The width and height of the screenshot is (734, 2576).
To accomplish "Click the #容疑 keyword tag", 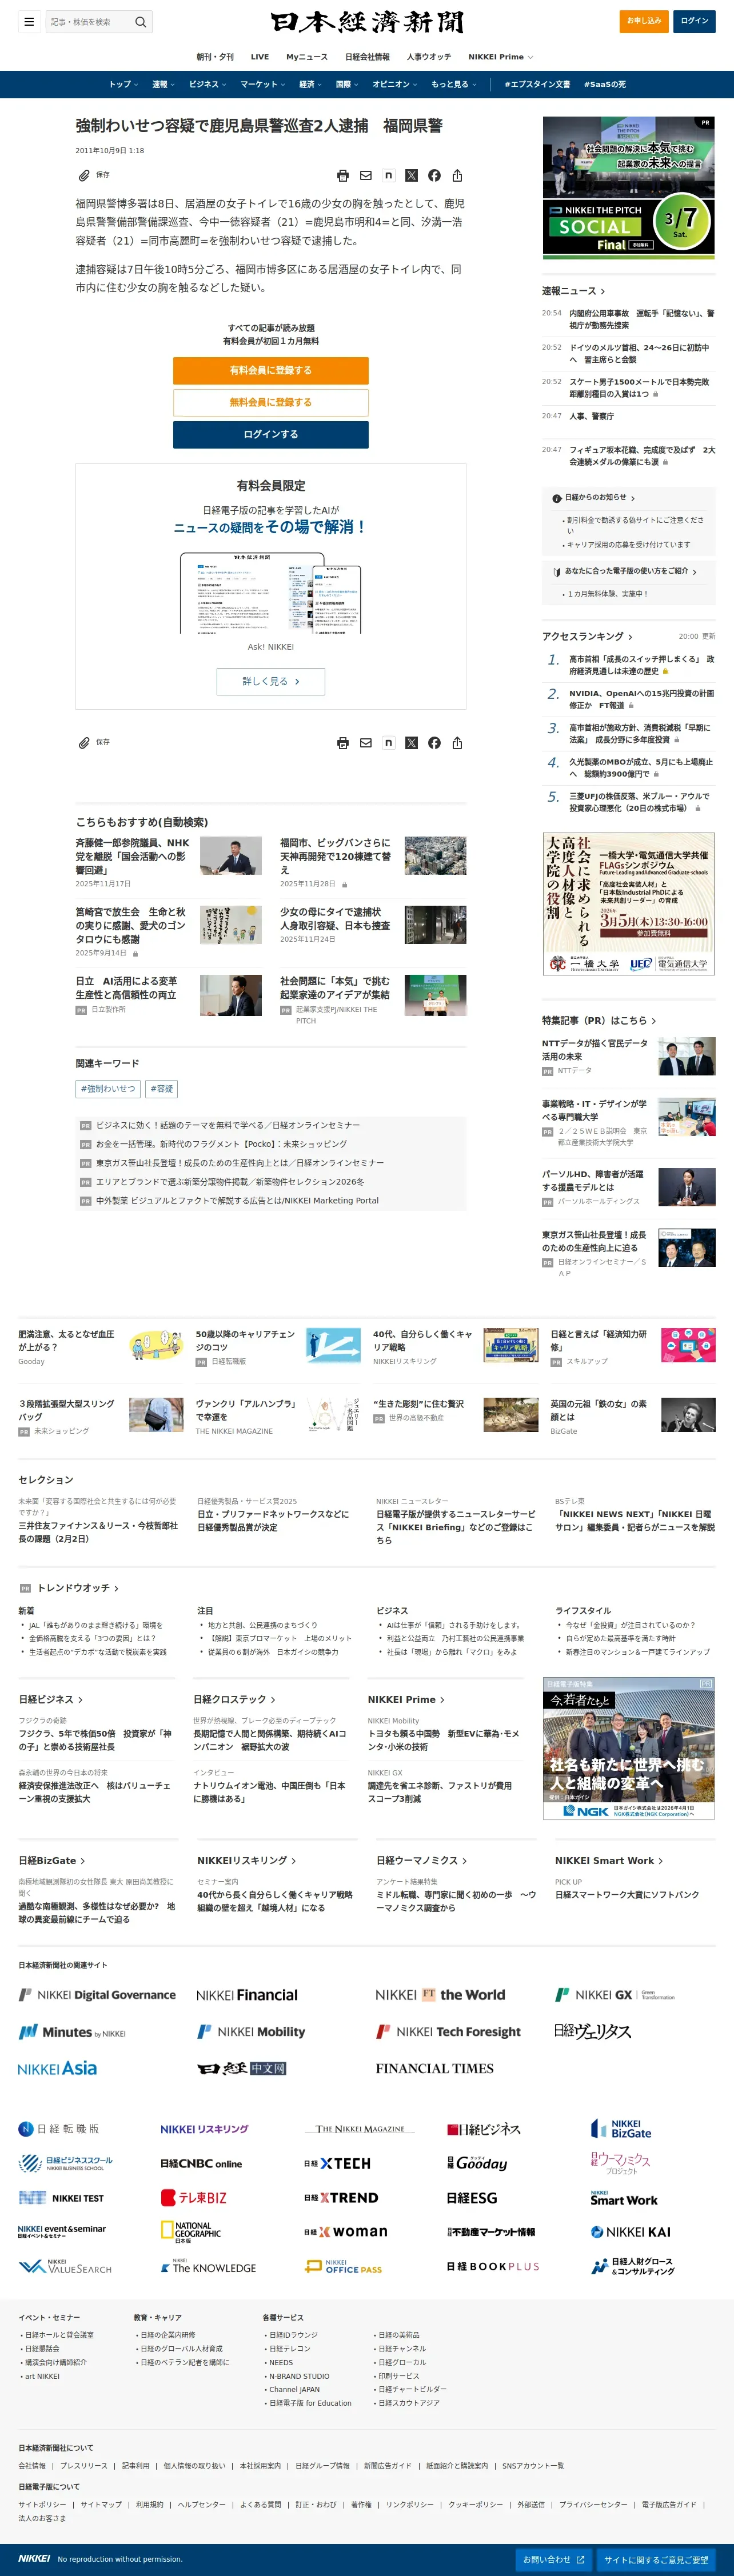I will (162, 1089).
